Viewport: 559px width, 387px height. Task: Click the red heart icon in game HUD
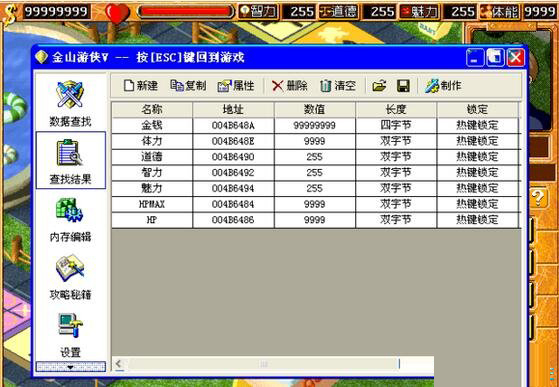click(117, 13)
